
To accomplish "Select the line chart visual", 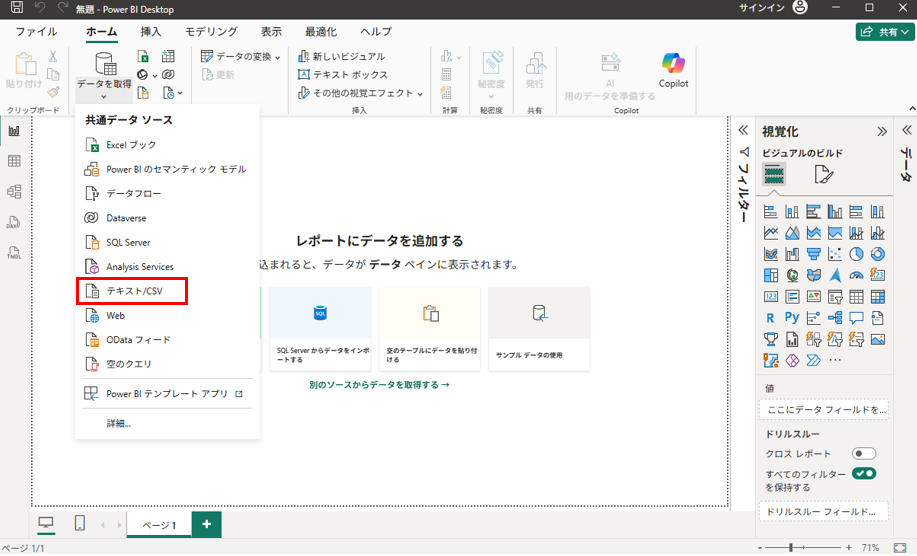I will (x=771, y=233).
